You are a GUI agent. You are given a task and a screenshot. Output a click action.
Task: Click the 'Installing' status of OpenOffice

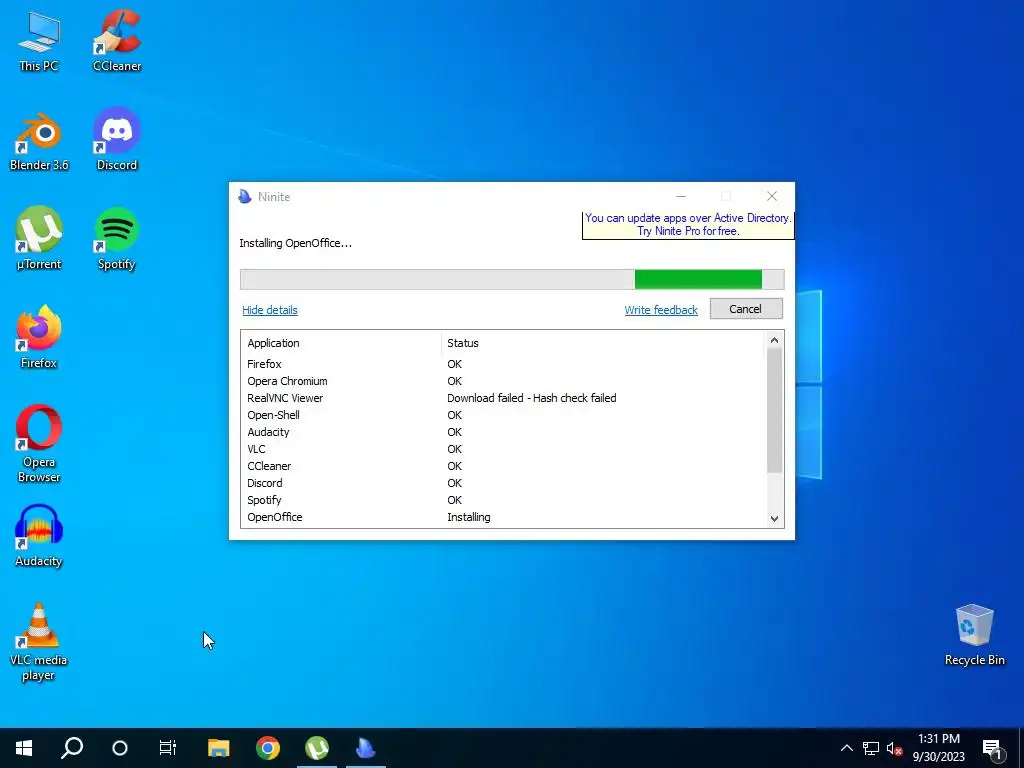469,517
